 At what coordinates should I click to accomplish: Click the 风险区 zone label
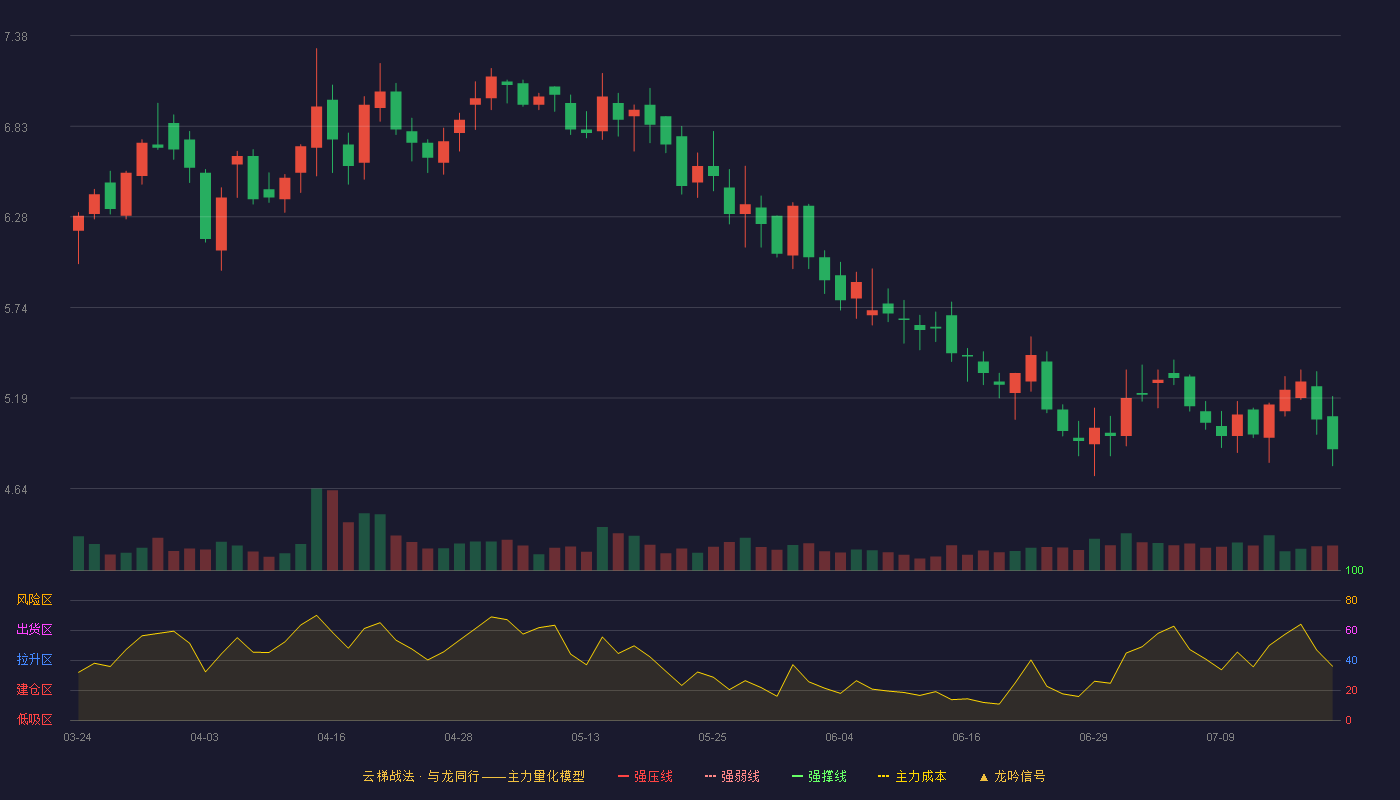[35, 600]
